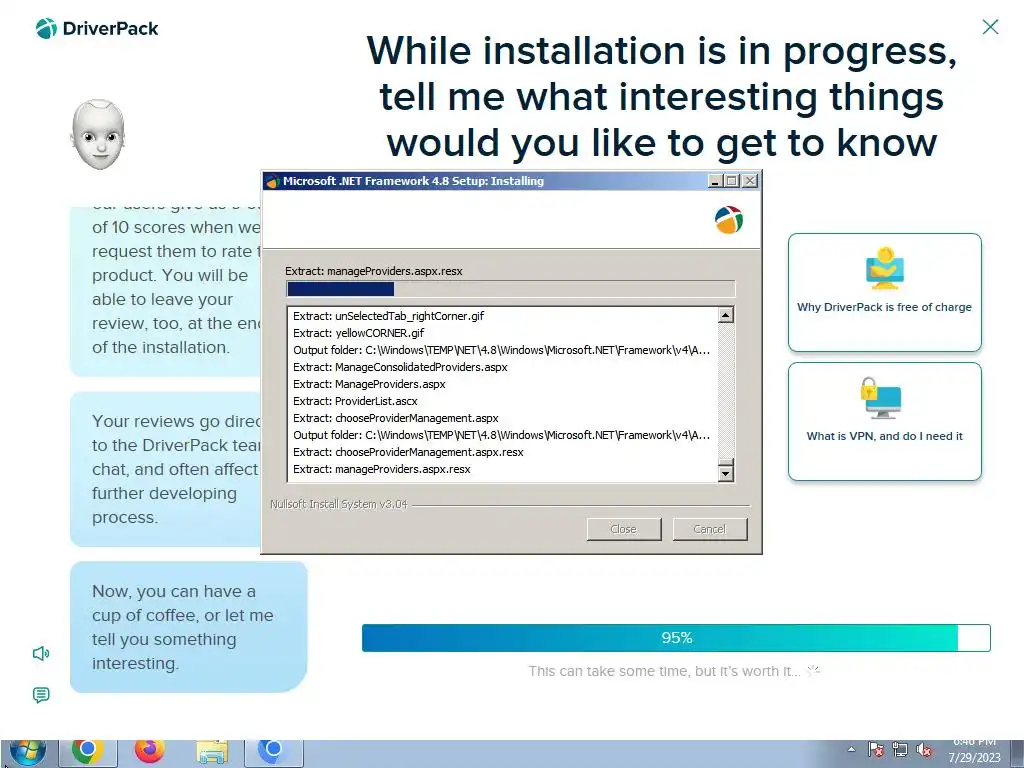Click the scroll-down arrow of the extraction log
Viewport: 1024px width, 768px height.
[x=726, y=473]
